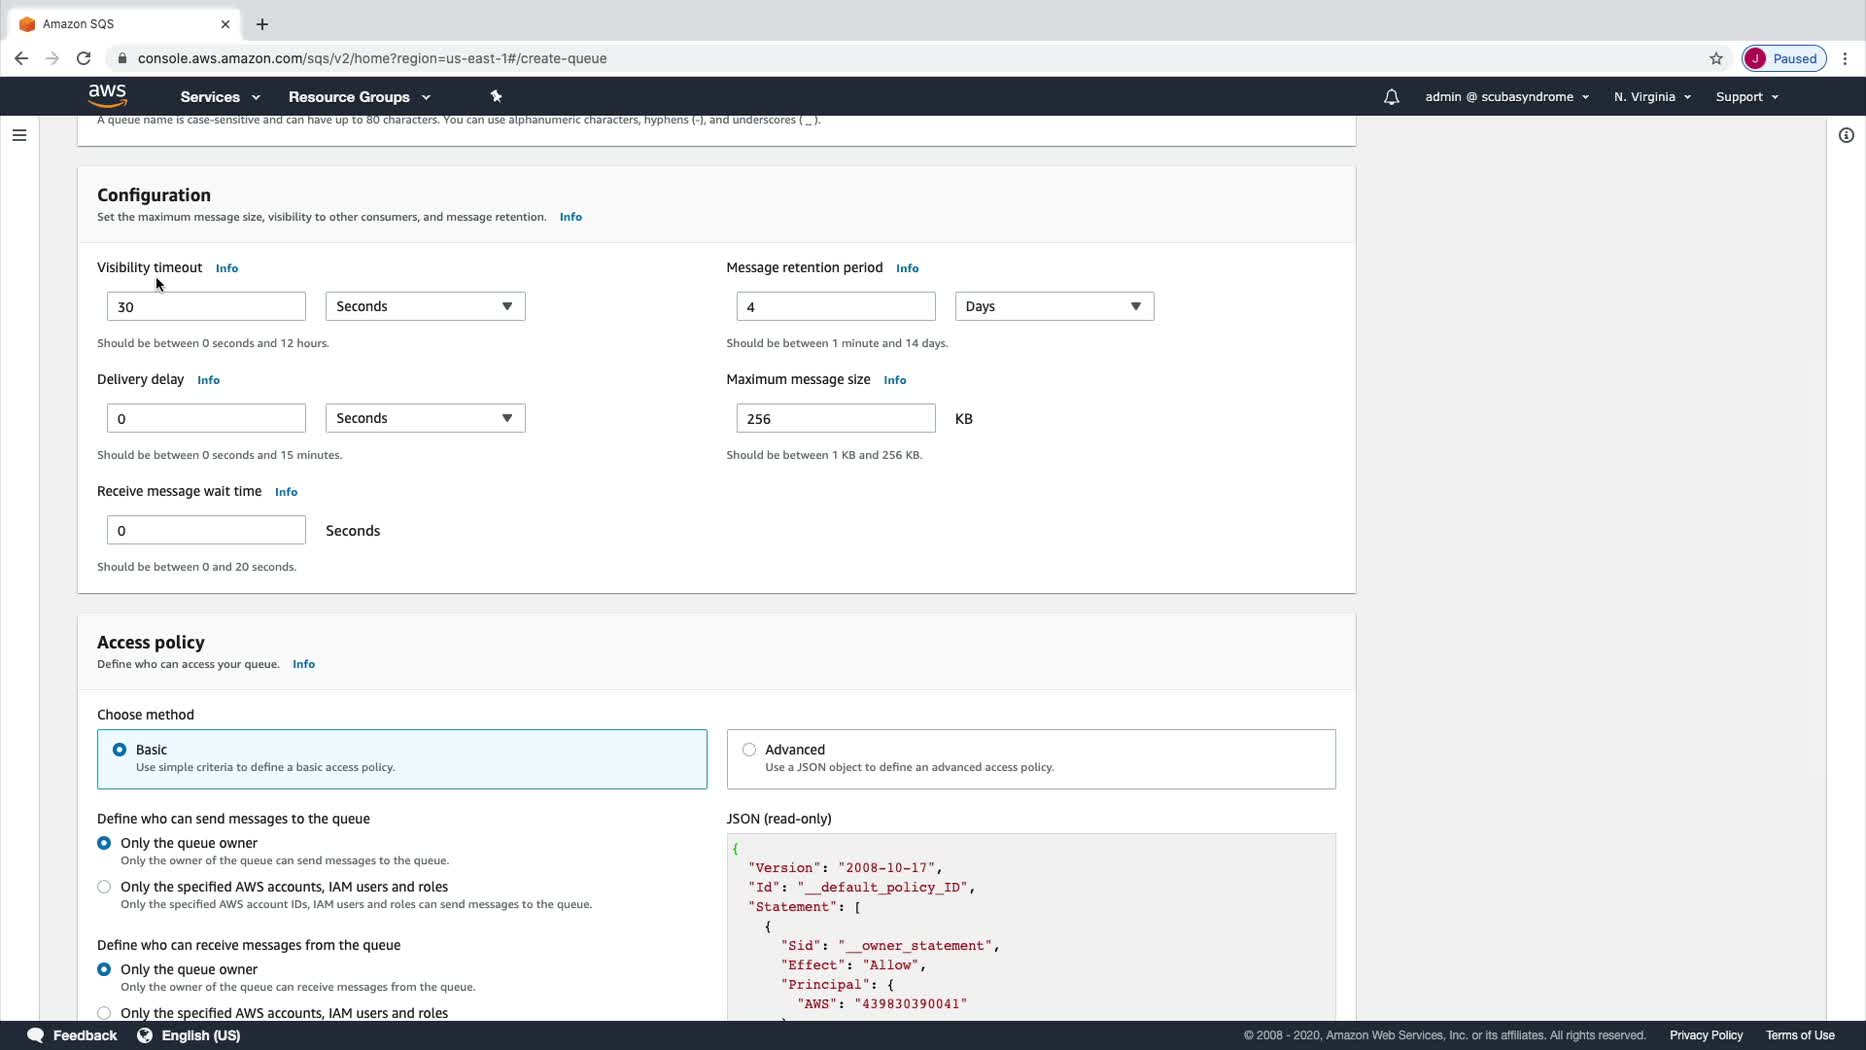Click the Message retention period value field

coord(836,306)
